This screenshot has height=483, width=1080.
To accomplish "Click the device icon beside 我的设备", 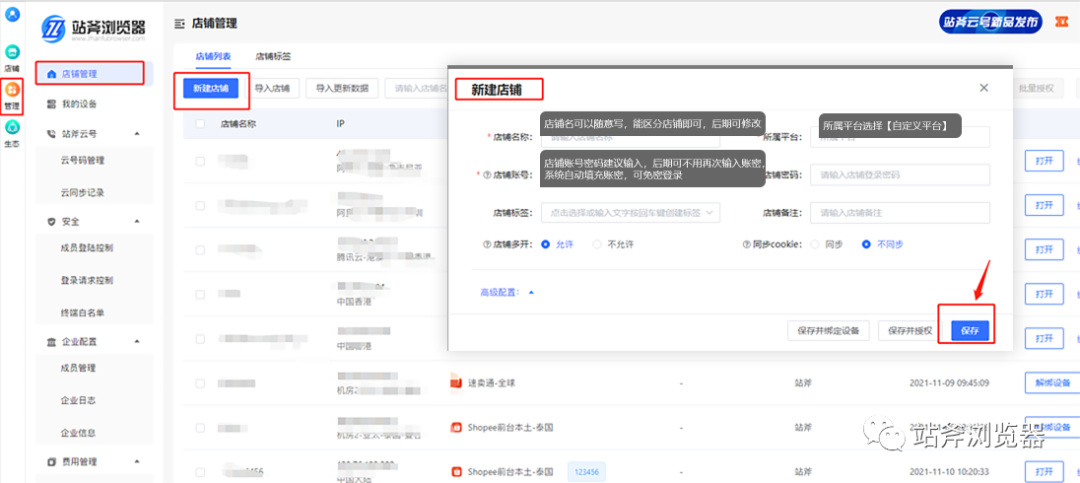I will click(50, 104).
